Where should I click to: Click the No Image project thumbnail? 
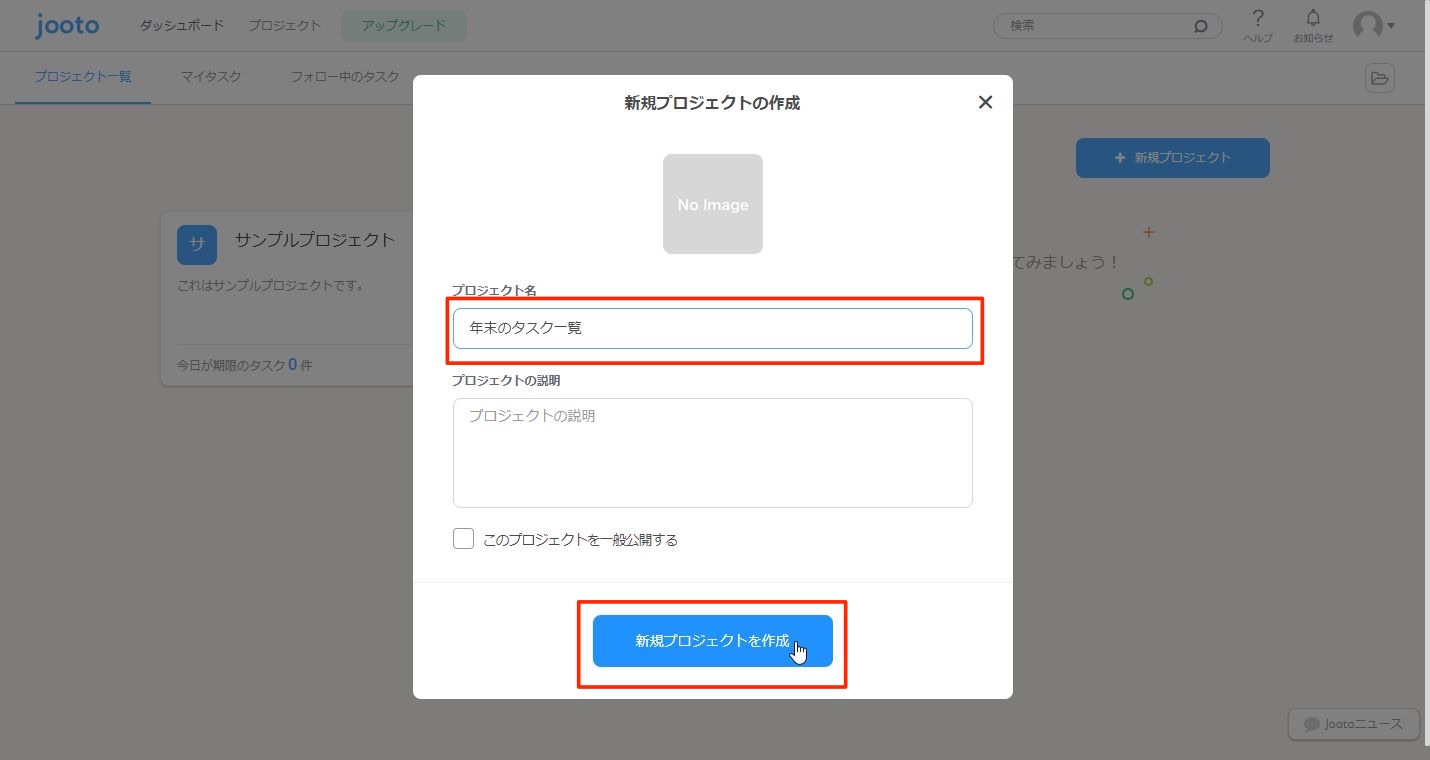tap(713, 204)
